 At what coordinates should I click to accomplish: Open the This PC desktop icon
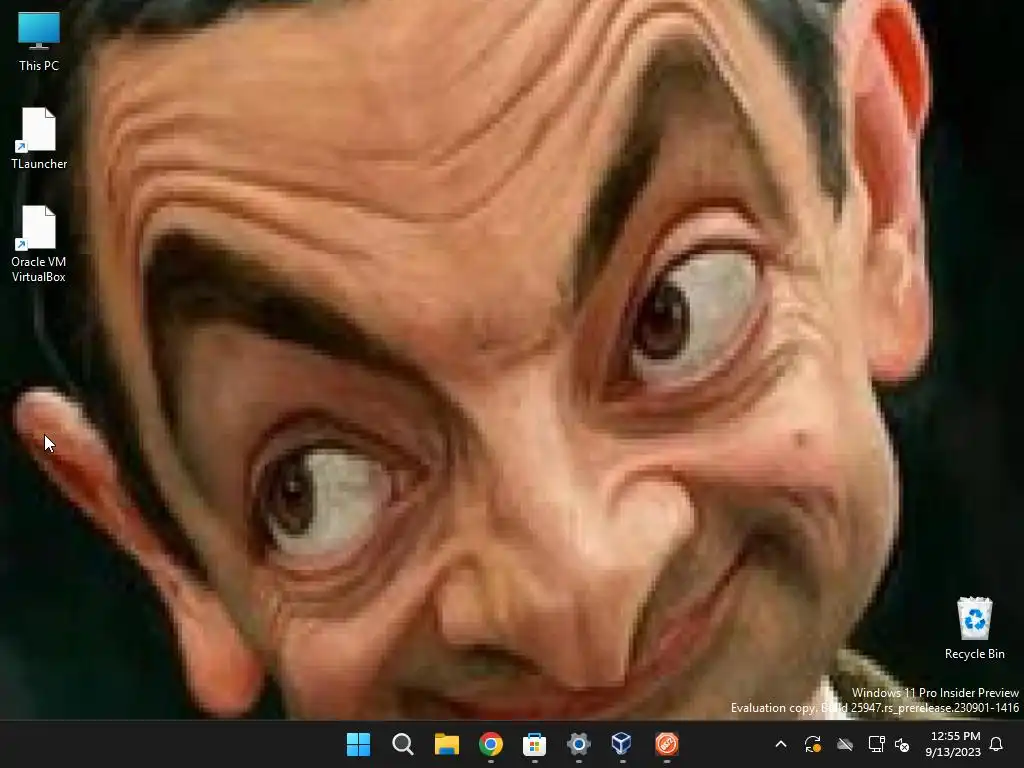pos(39,42)
